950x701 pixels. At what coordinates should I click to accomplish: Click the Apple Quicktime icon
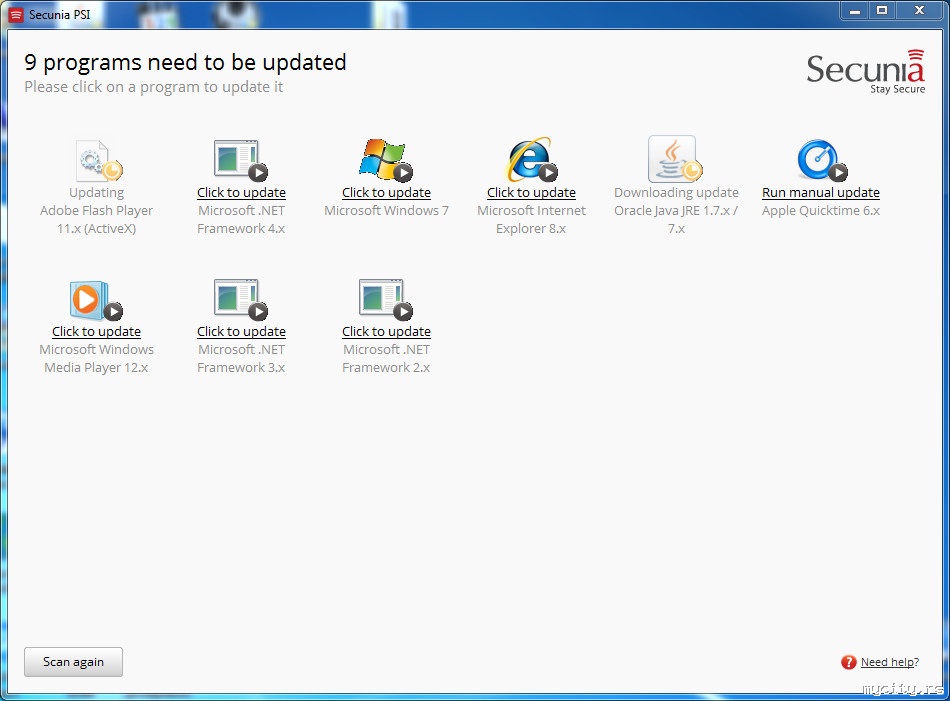coord(822,161)
